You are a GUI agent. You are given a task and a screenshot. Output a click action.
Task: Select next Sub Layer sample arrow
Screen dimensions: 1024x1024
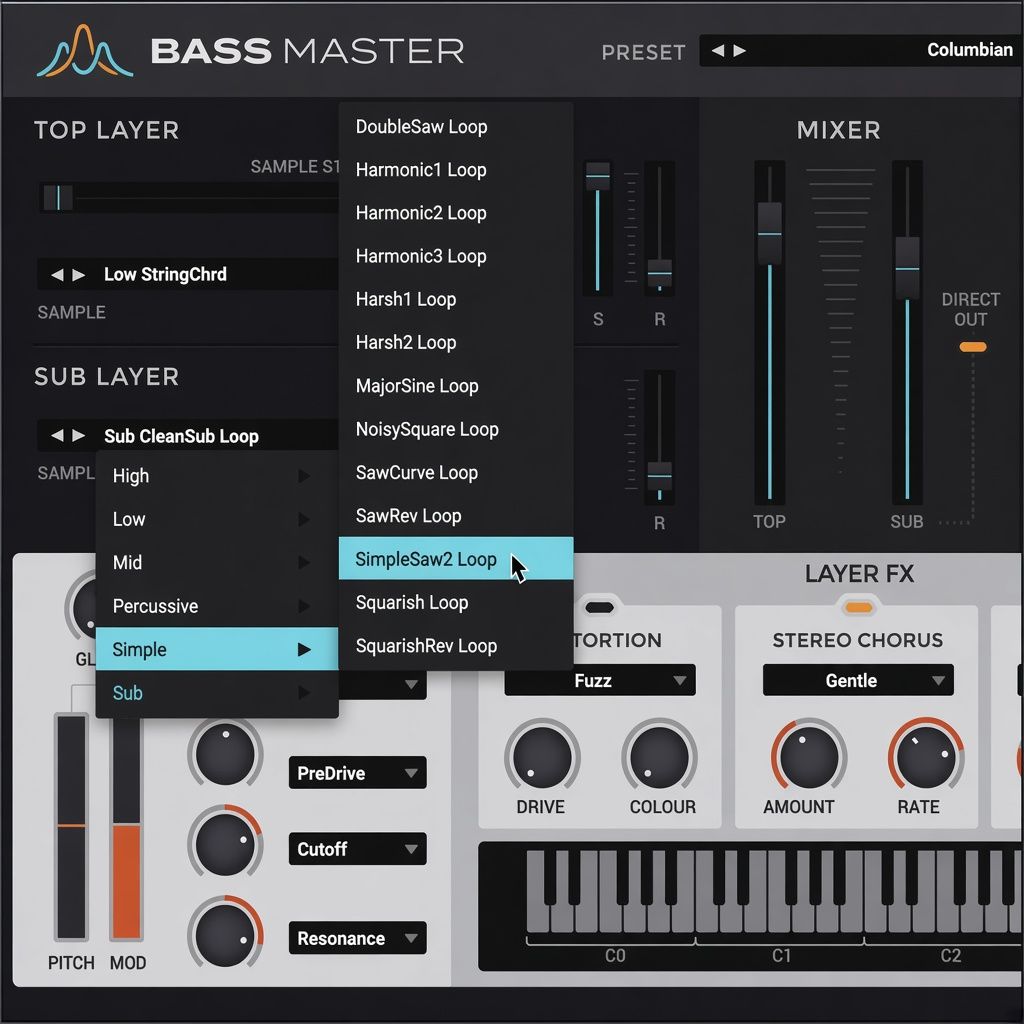(x=79, y=435)
